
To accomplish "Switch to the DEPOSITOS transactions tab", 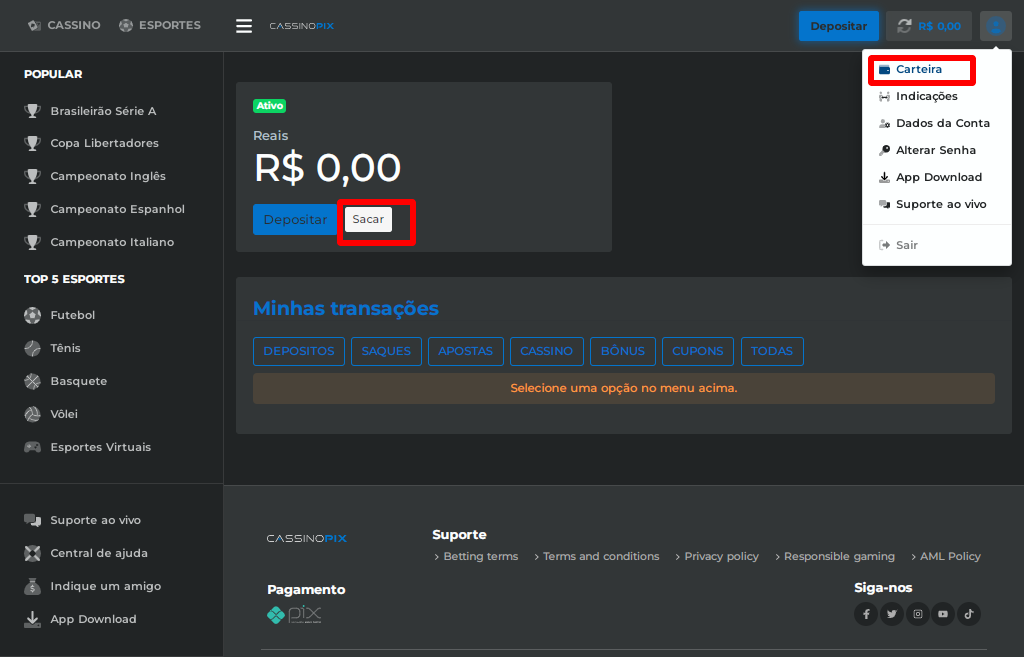I will coord(299,351).
